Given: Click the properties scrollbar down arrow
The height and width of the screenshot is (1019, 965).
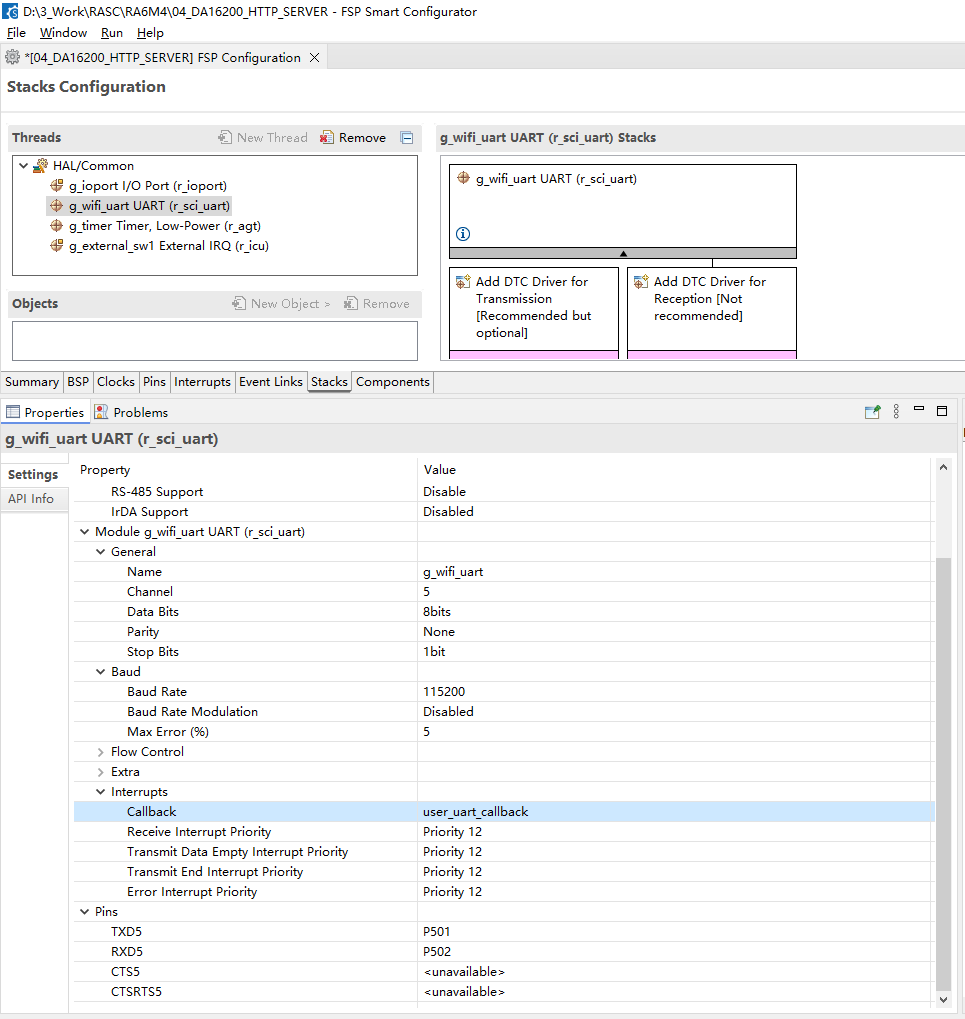Looking at the screenshot, I should pyautogui.click(x=944, y=1000).
